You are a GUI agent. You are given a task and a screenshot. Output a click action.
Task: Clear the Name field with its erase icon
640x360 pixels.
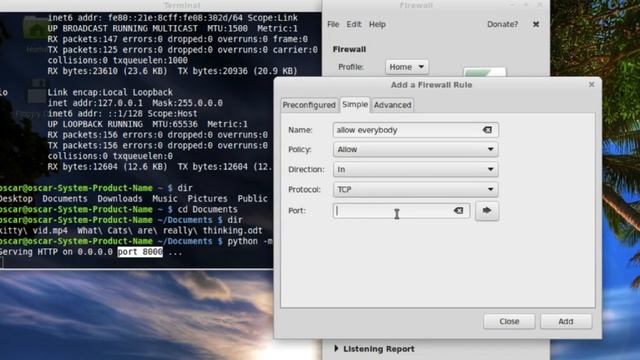coord(487,130)
